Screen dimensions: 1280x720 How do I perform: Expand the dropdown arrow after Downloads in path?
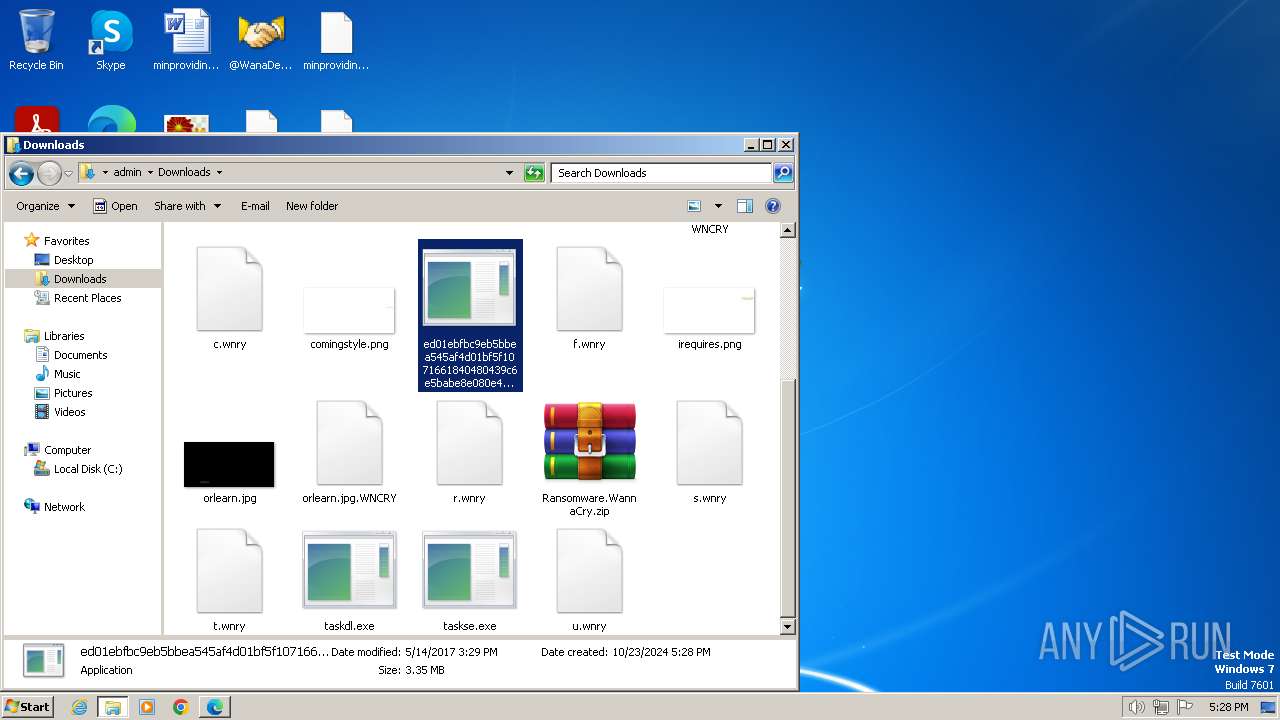[x=219, y=172]
